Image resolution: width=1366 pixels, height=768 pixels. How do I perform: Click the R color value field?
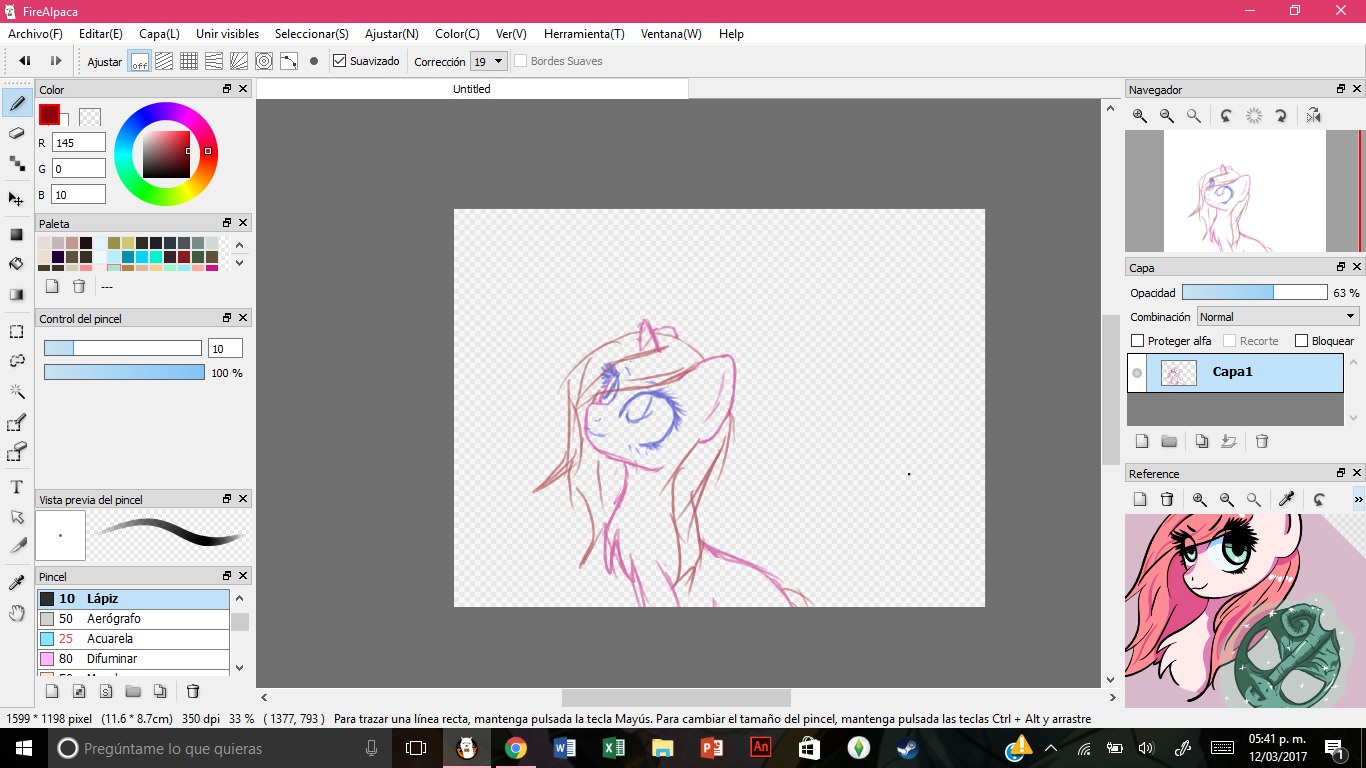(79, 143)
